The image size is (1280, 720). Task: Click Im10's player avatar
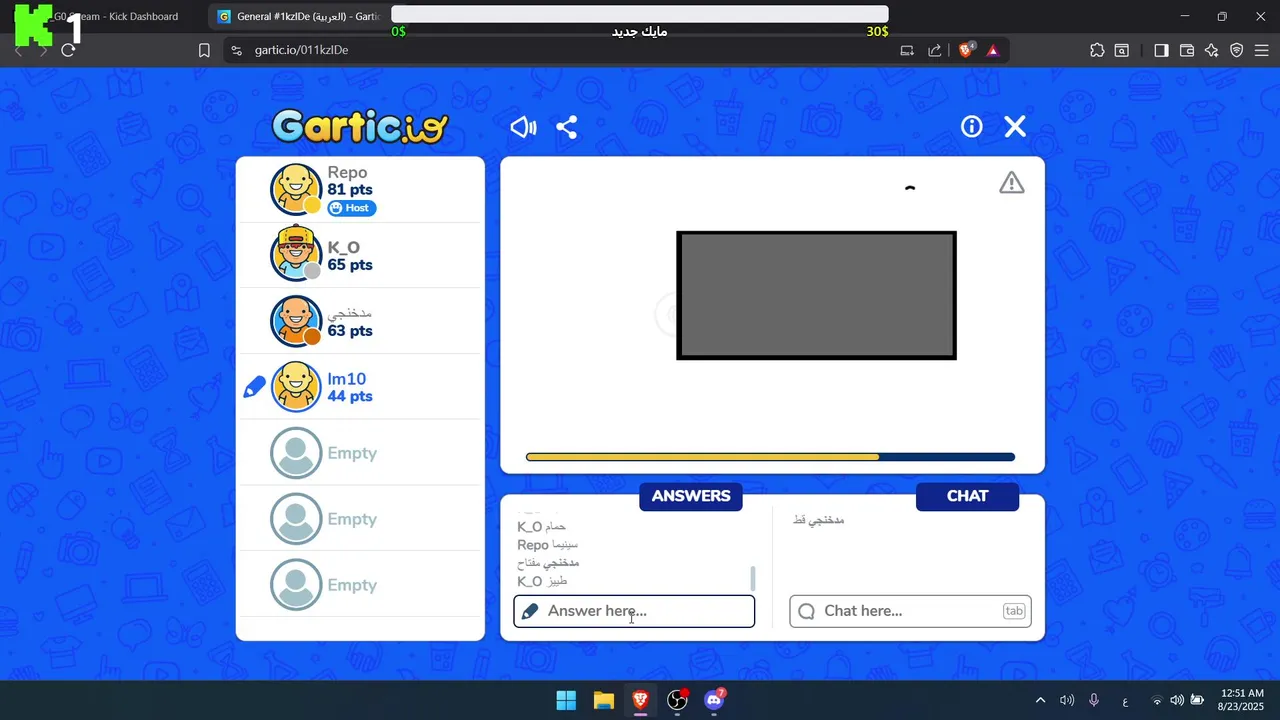pyautogui.click(x=296, y=386)
